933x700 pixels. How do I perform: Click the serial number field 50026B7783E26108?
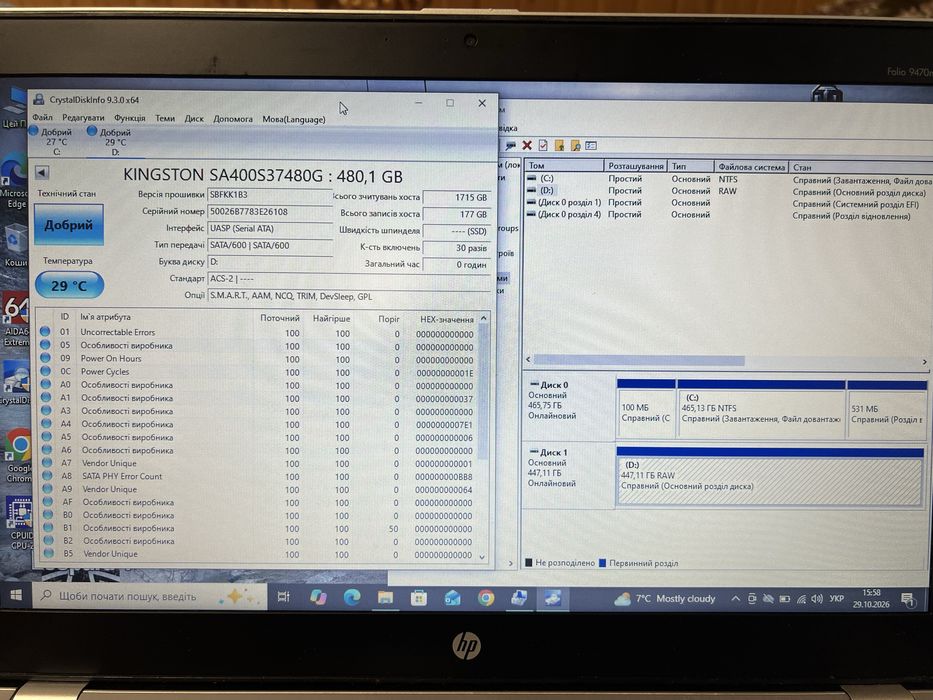pos(270,211)
